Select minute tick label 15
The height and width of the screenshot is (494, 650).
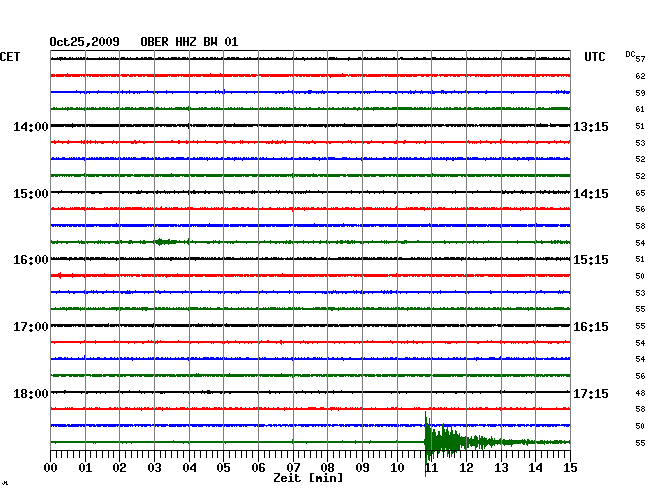[570, 468]
